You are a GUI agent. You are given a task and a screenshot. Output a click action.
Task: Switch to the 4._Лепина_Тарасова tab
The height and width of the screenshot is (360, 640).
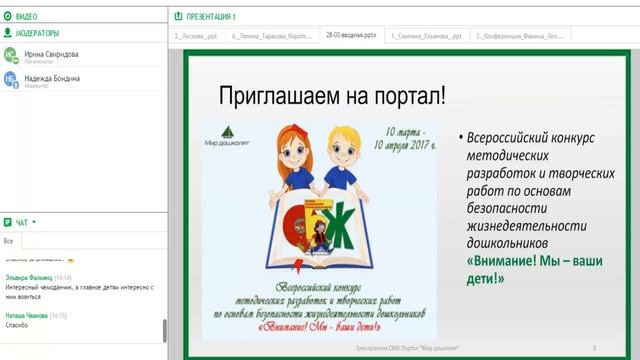[271, 36]
